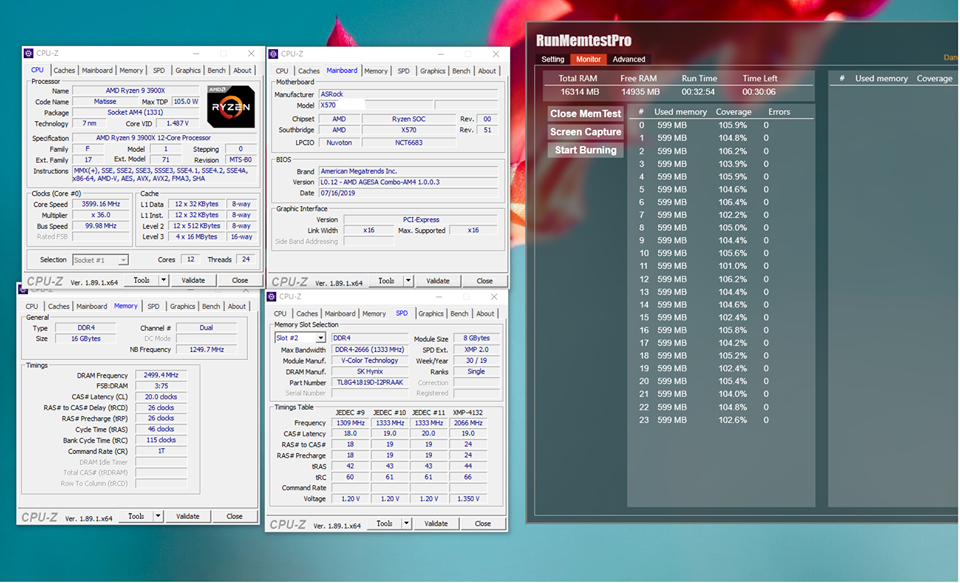Click row 23 coverage 102.6% in RunMemtestPro
Viewport: 960px width, 583px height.
tap(732, 420)
